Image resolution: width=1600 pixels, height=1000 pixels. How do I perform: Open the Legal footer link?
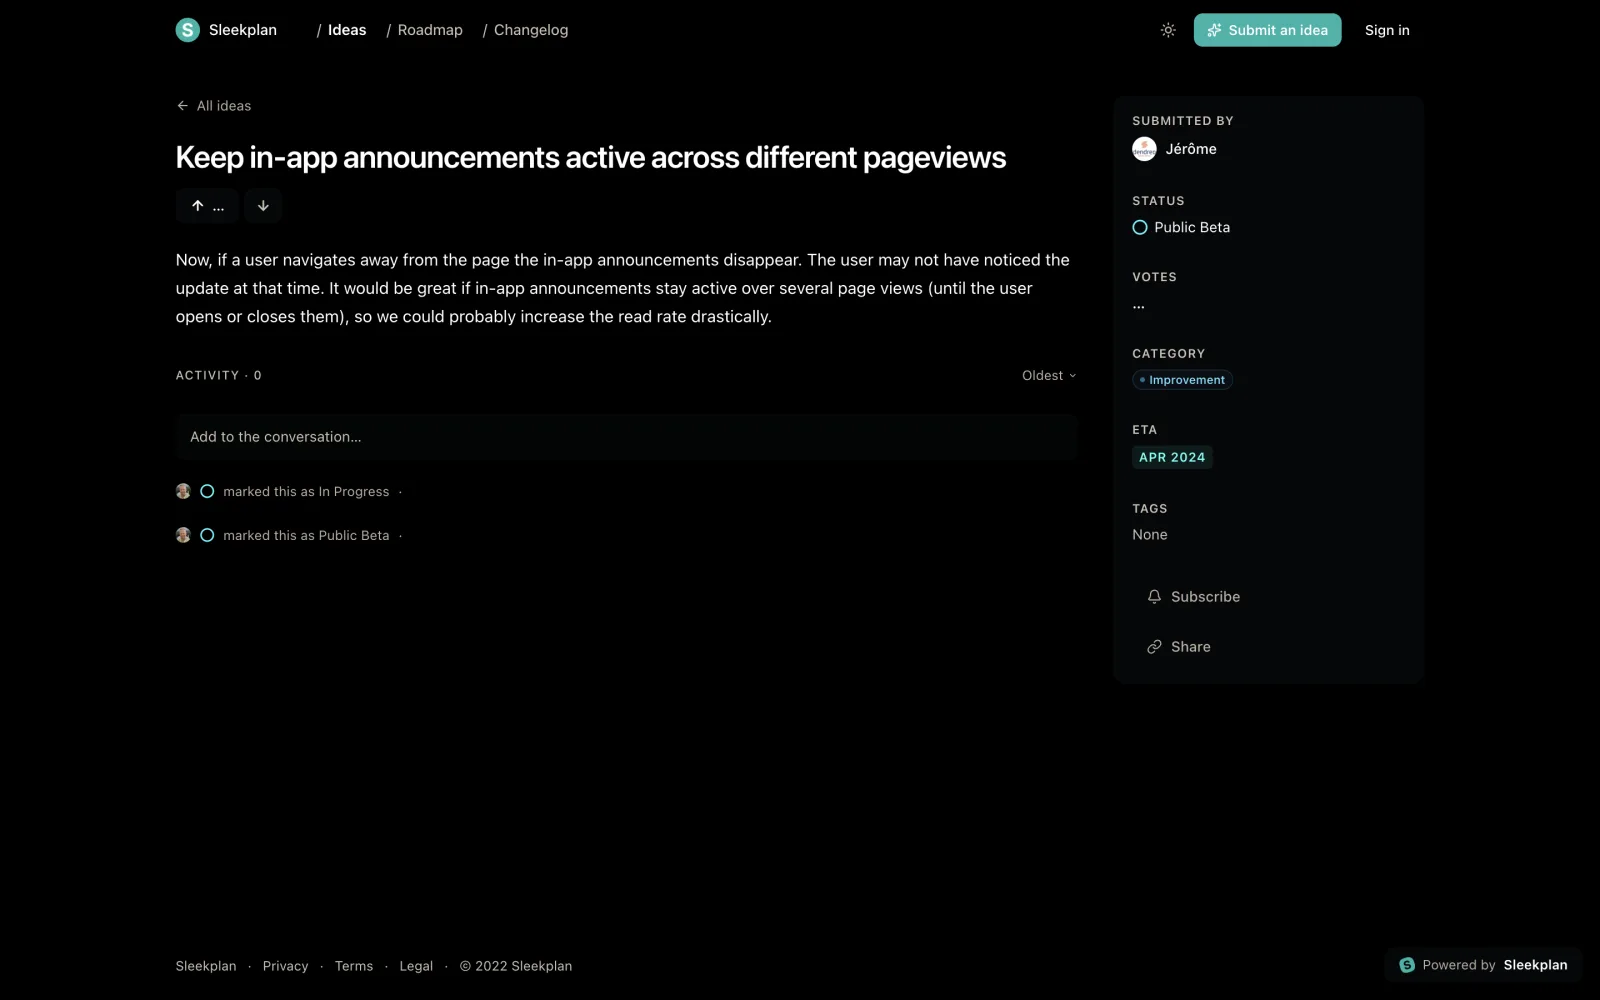(x=416, y=966)
